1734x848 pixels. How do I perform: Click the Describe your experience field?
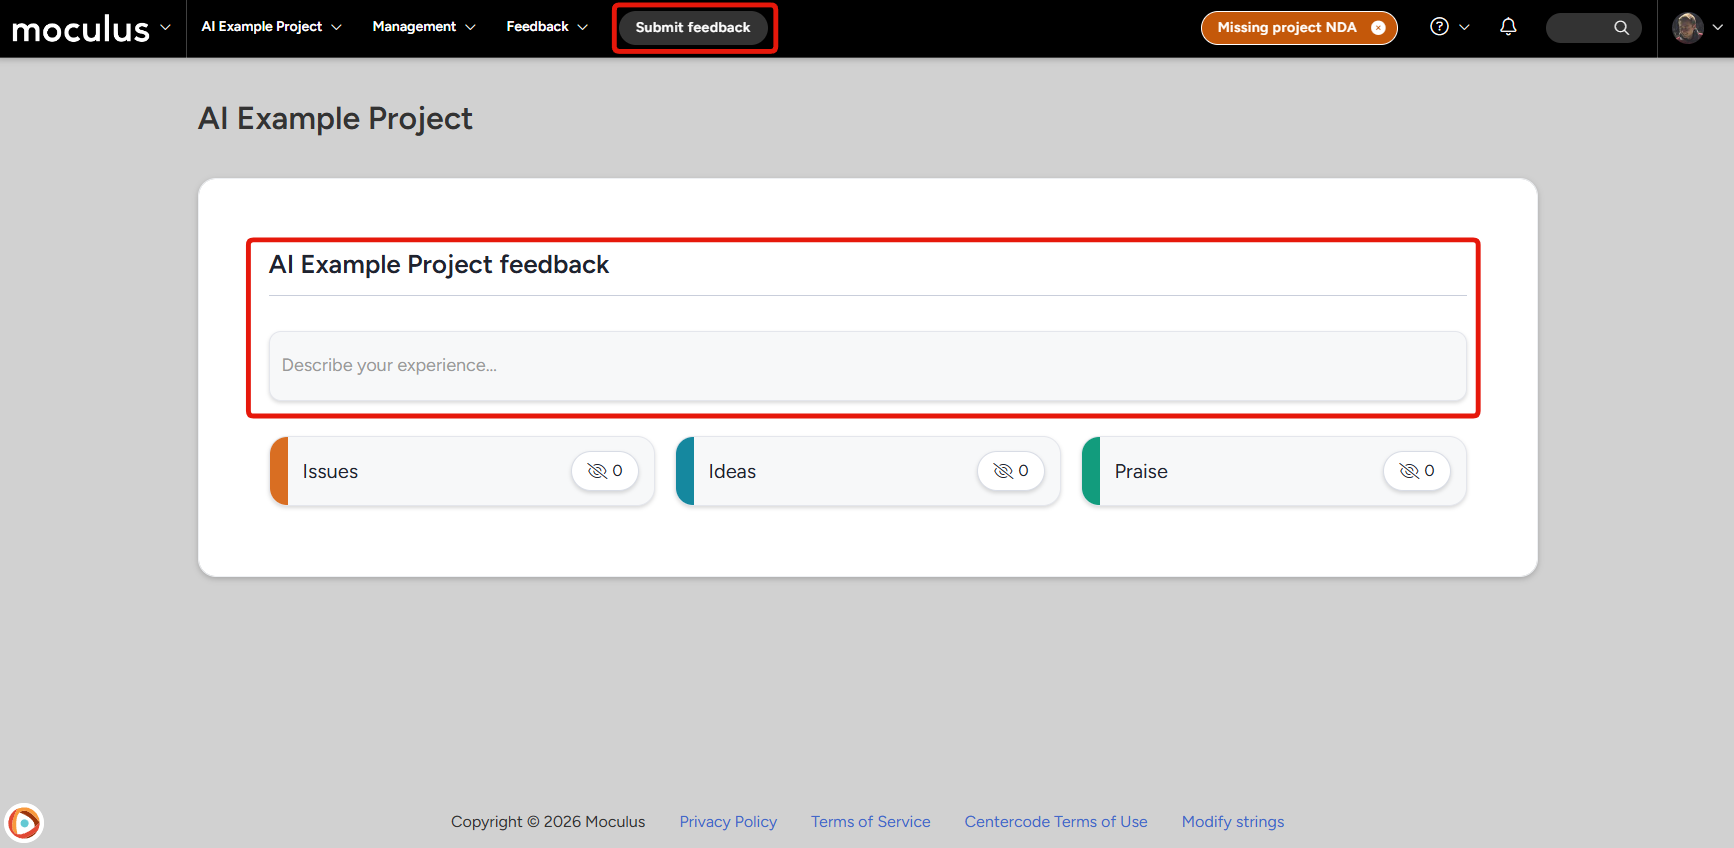867,366
